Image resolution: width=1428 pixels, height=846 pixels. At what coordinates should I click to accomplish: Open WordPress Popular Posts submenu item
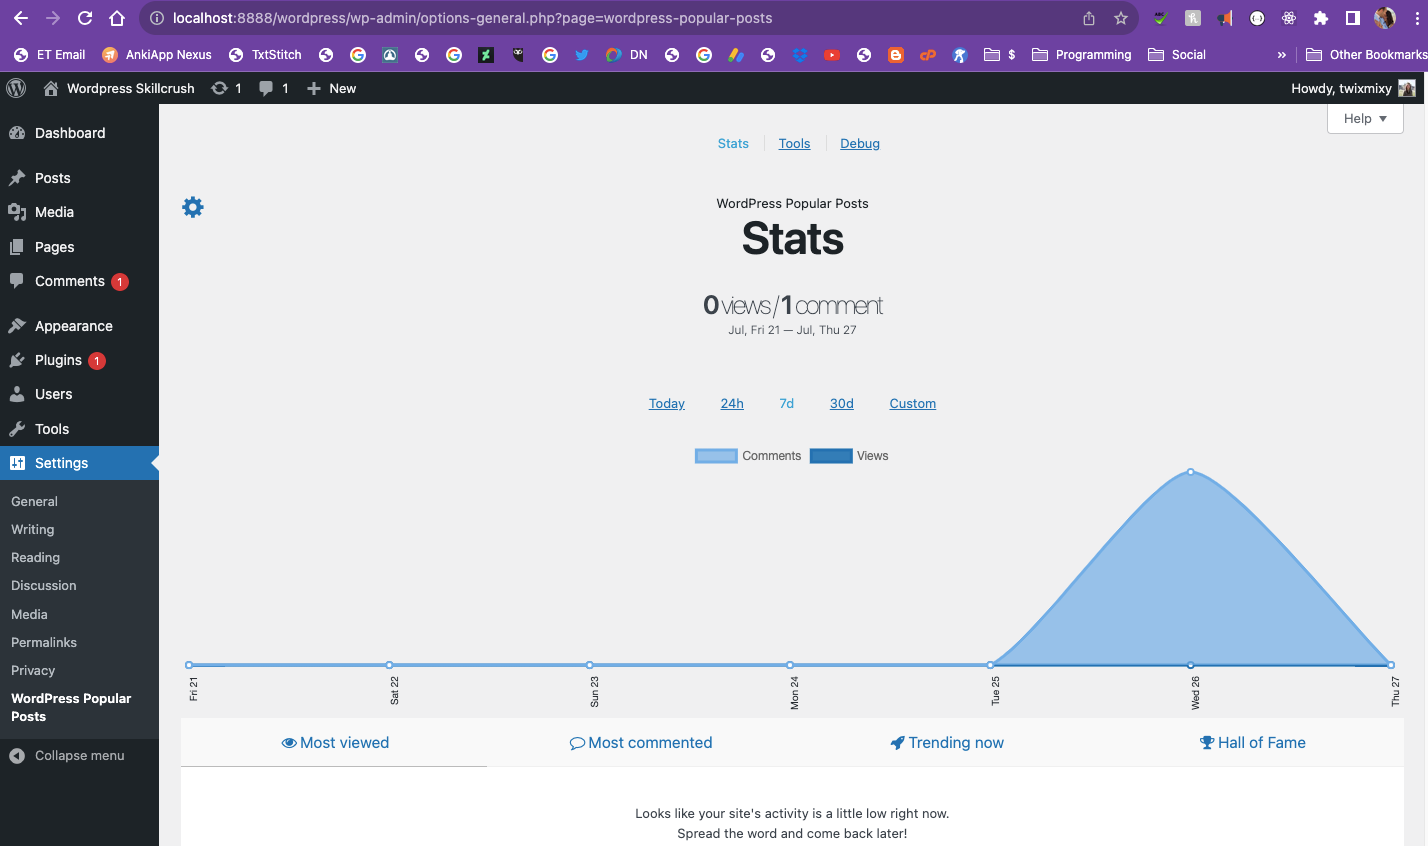pos(71,707)
